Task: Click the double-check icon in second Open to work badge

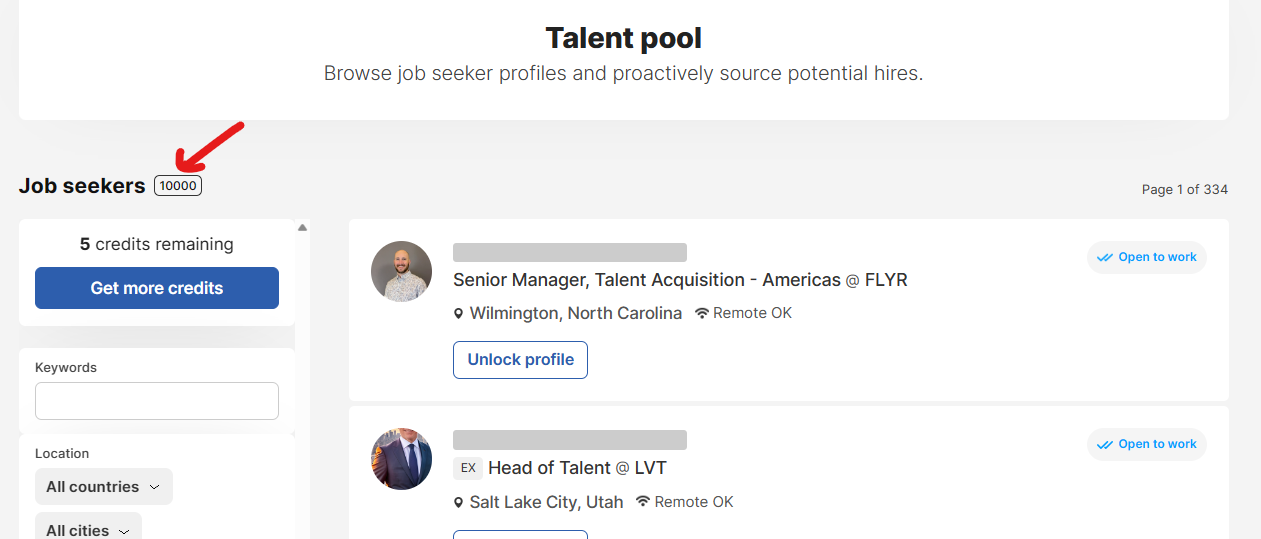Action: tap(1105, 445)
